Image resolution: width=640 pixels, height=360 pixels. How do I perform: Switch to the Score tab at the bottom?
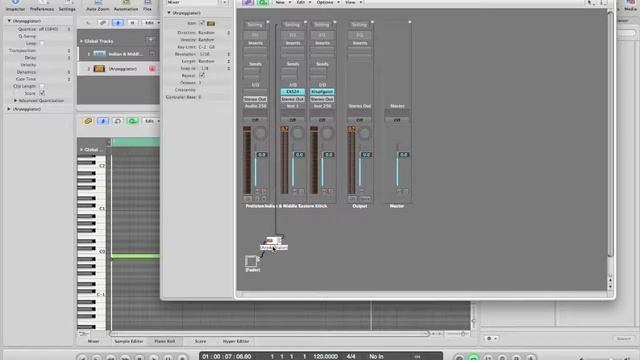pos(200,341)
